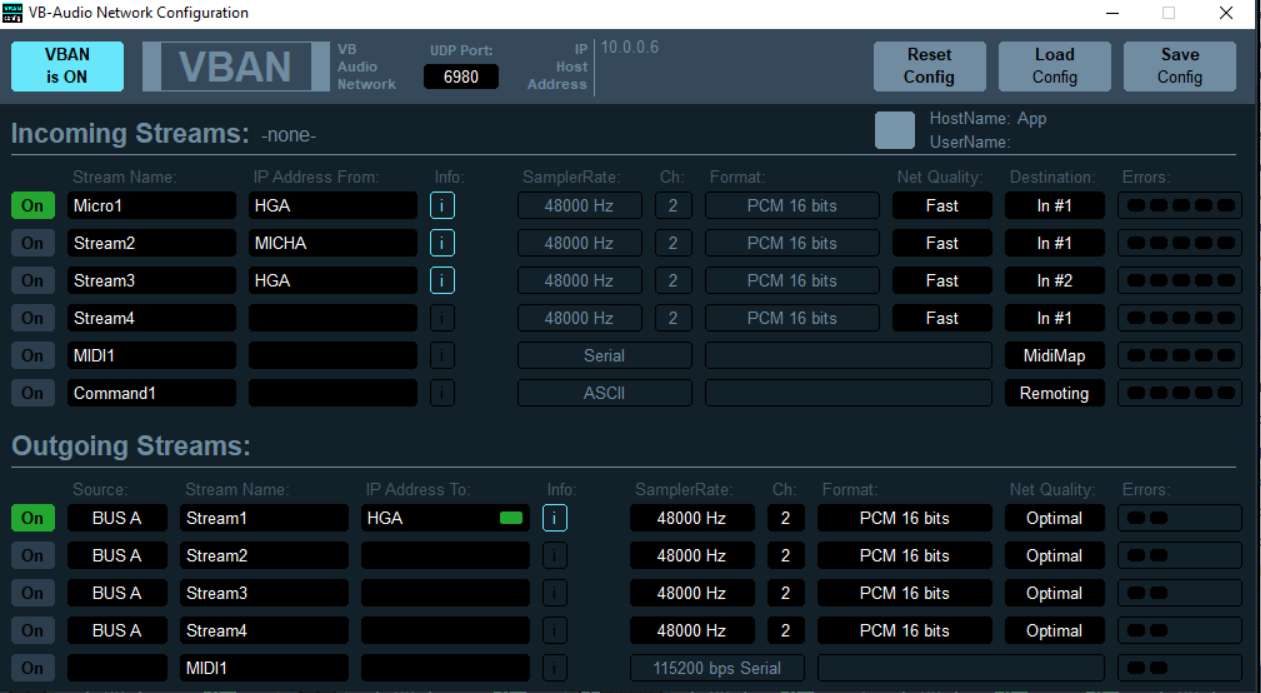
Task: Click HostName: App label
Action: click(988, 118)
